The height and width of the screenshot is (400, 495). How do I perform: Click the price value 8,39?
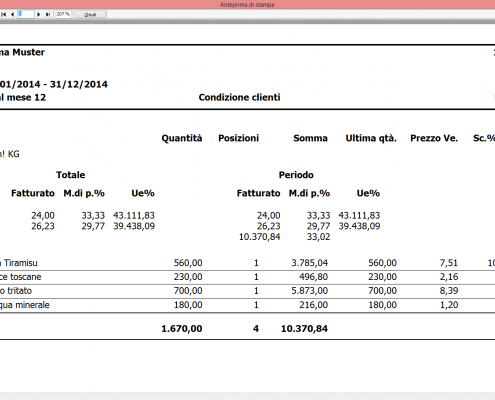tap(449, 291)
